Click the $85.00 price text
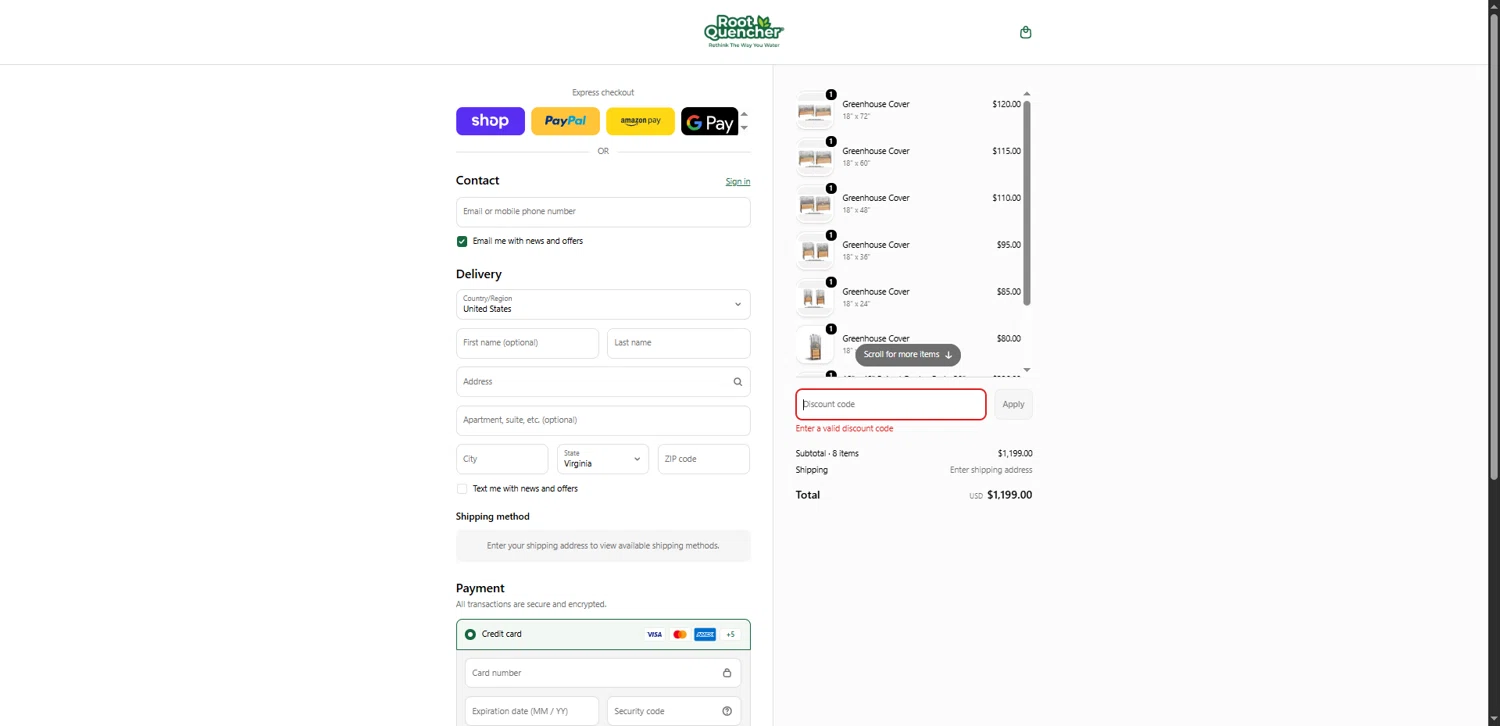The width and height of the screenshot is (1500, 726). [1008, 292]
